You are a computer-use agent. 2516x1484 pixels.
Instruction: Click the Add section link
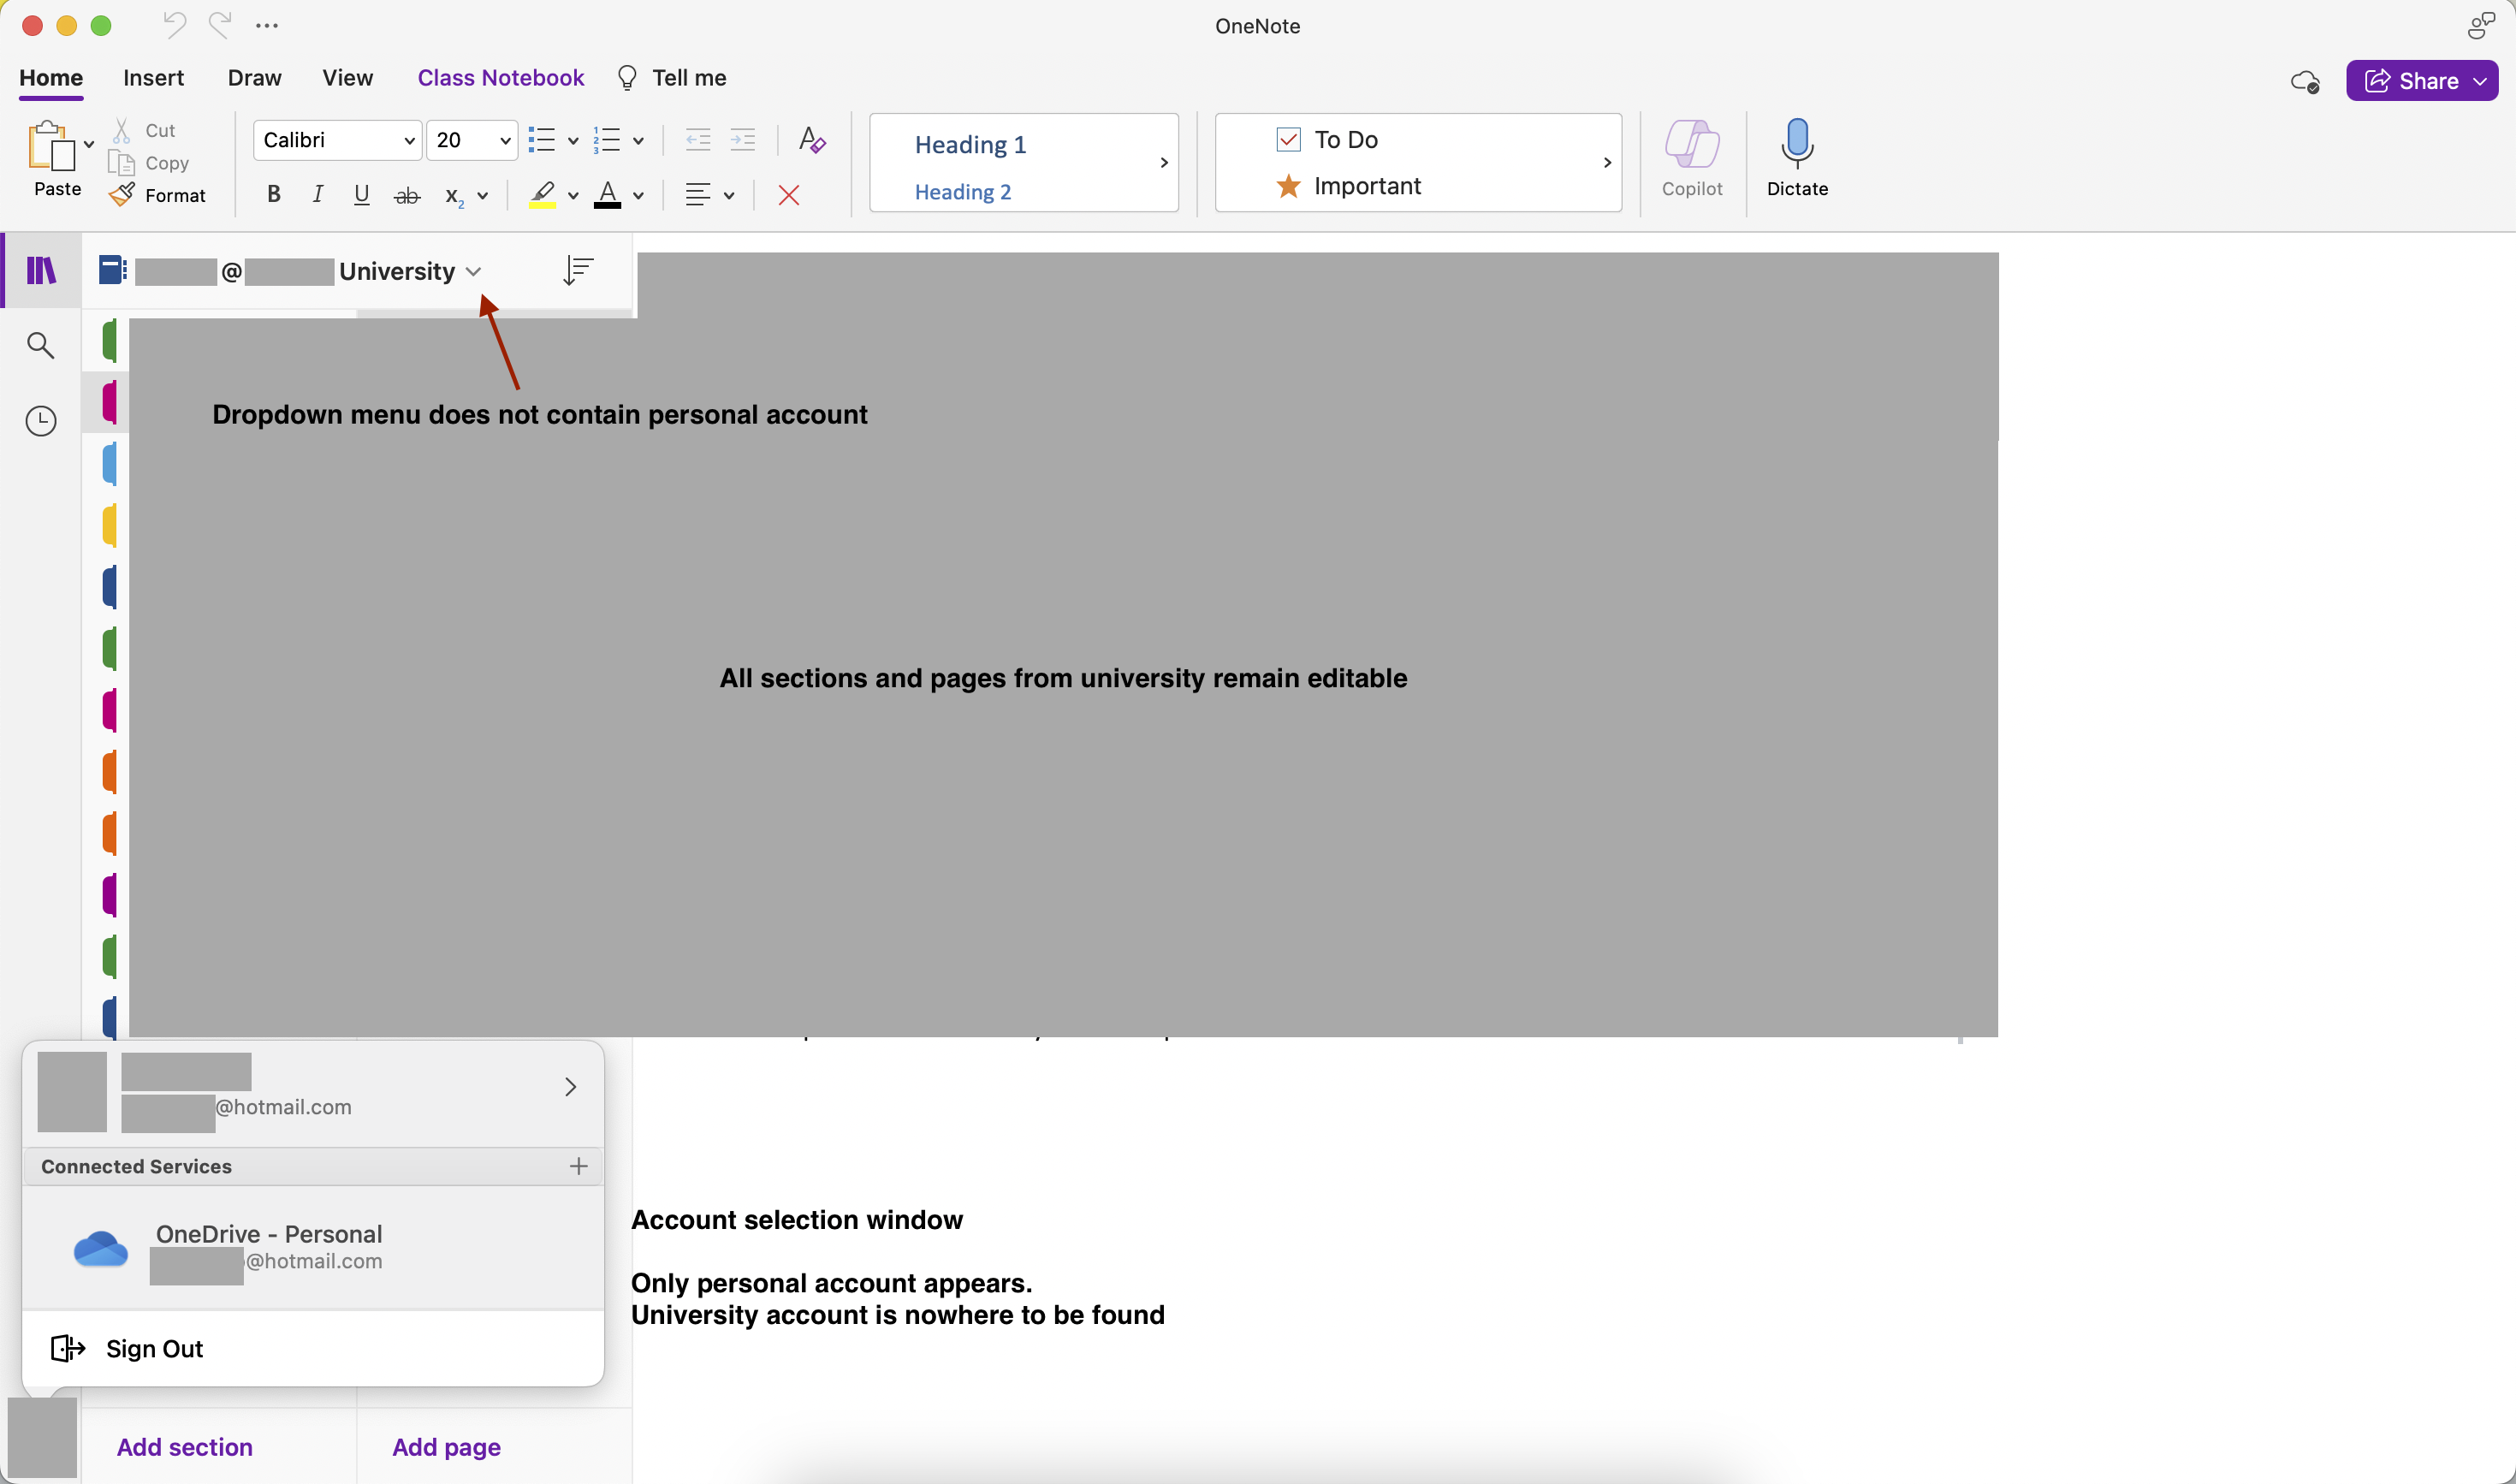tap(184, 1446)
